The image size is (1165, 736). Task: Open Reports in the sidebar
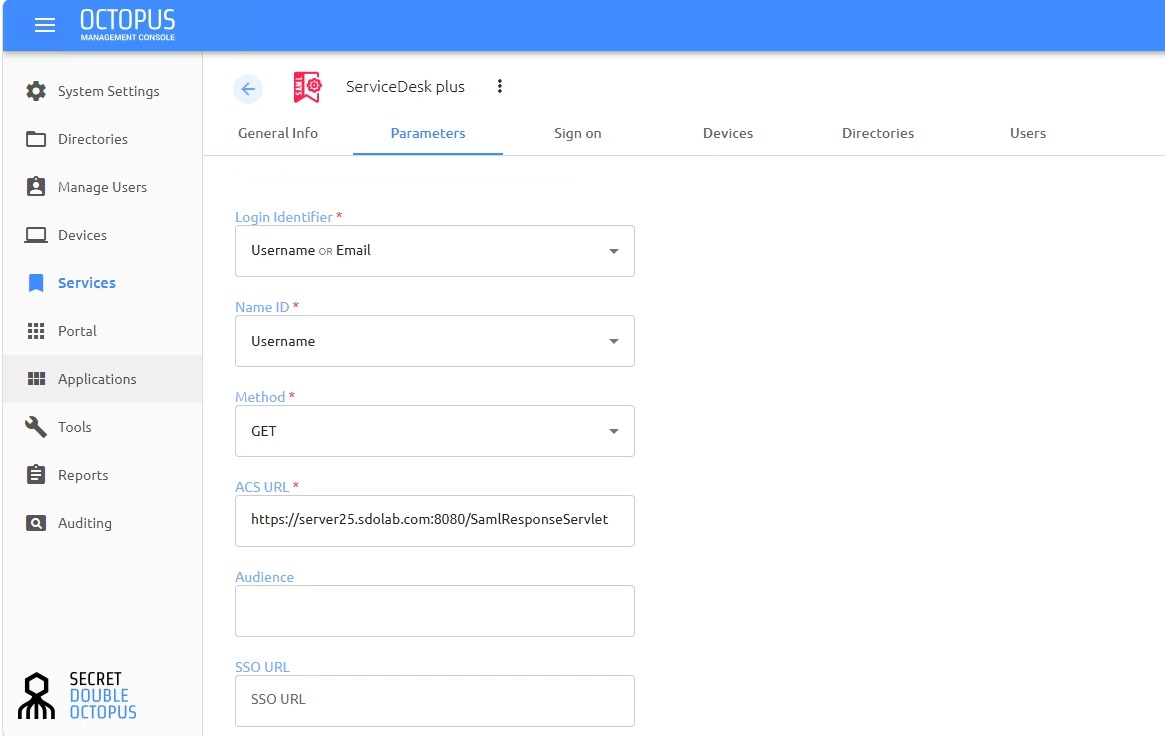tap(103, 475)
